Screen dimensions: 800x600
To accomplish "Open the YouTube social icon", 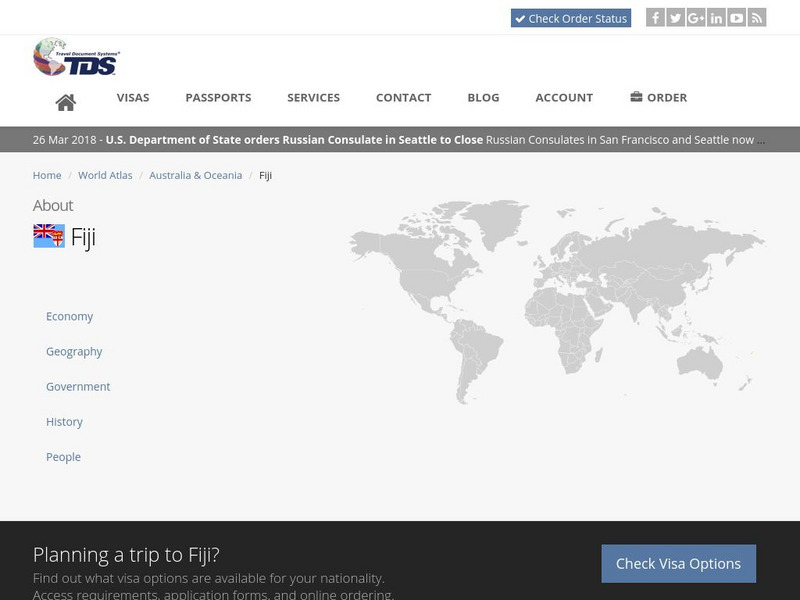I will pyautogui.click(x=737, y=18).
